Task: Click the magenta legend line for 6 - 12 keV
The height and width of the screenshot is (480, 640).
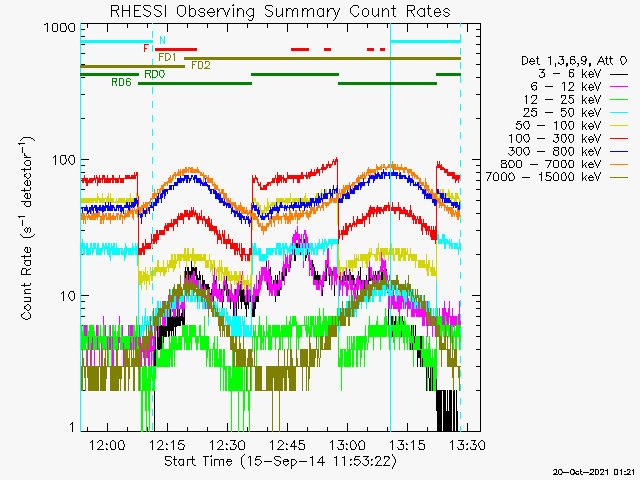Action: point(619,87)
